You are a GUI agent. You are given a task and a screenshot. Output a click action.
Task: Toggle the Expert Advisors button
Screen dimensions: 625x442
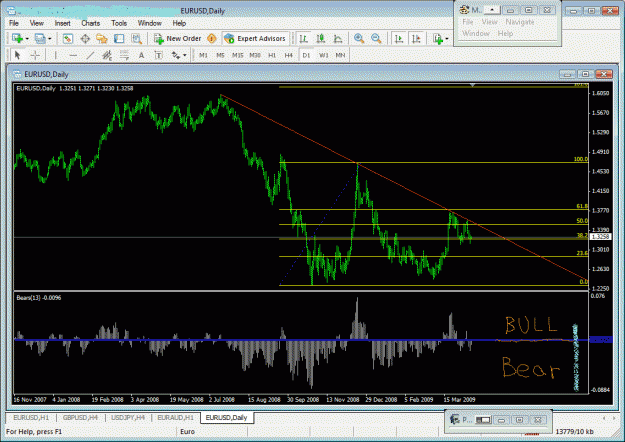click(256, 39)
